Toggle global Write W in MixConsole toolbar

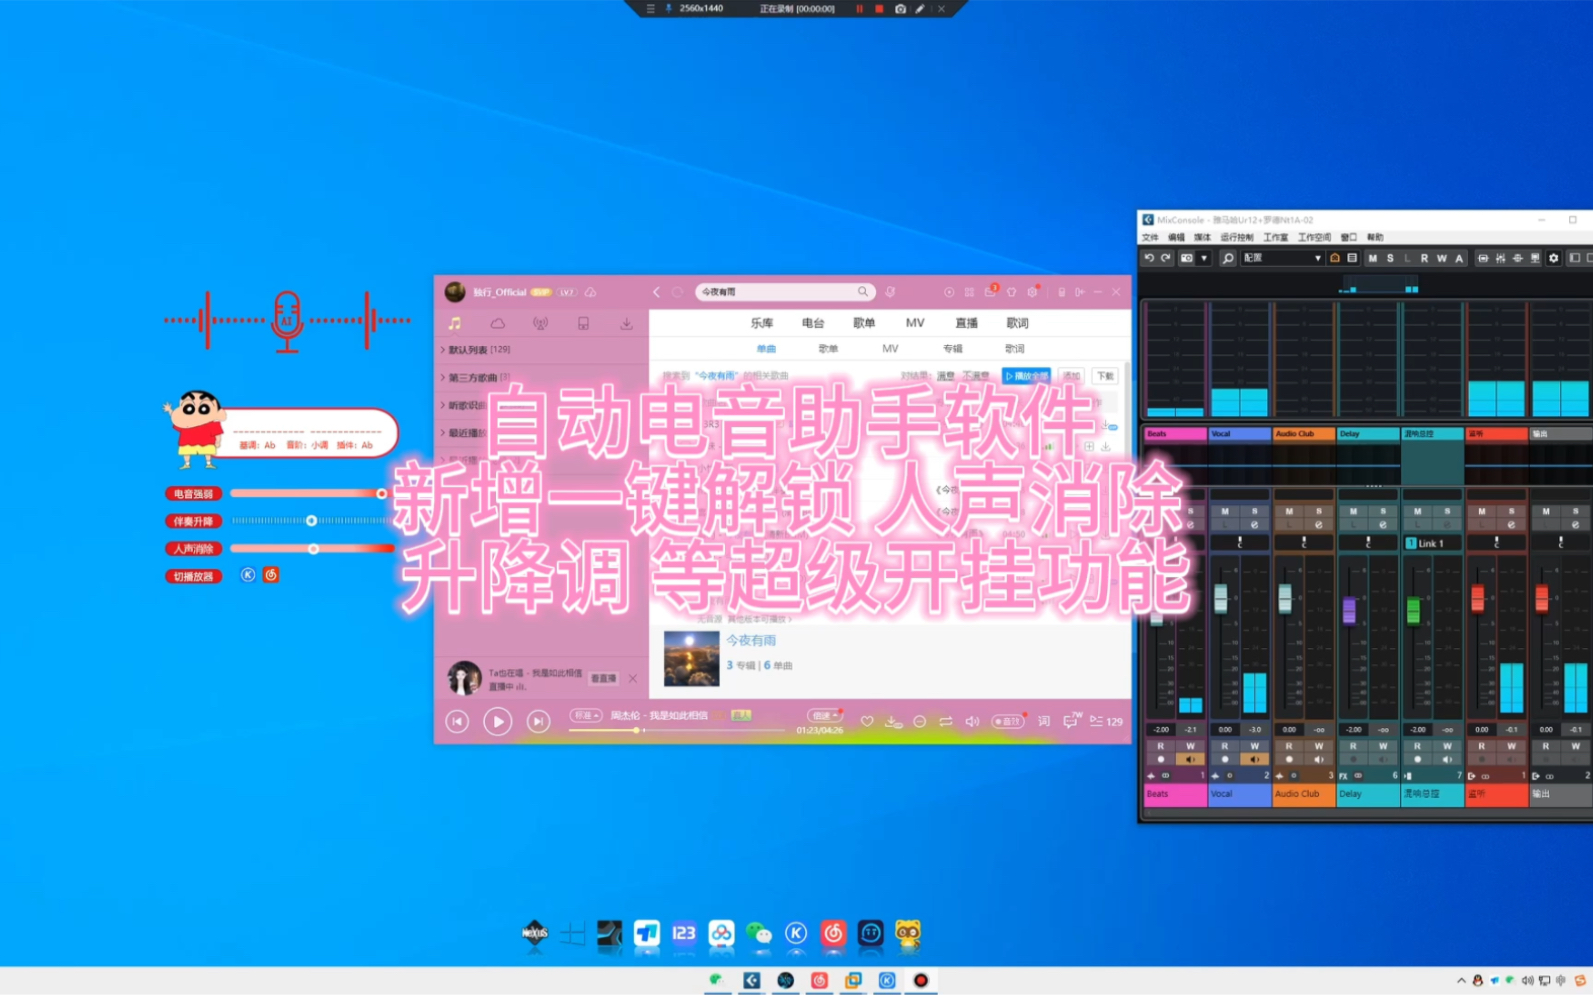1441,258
